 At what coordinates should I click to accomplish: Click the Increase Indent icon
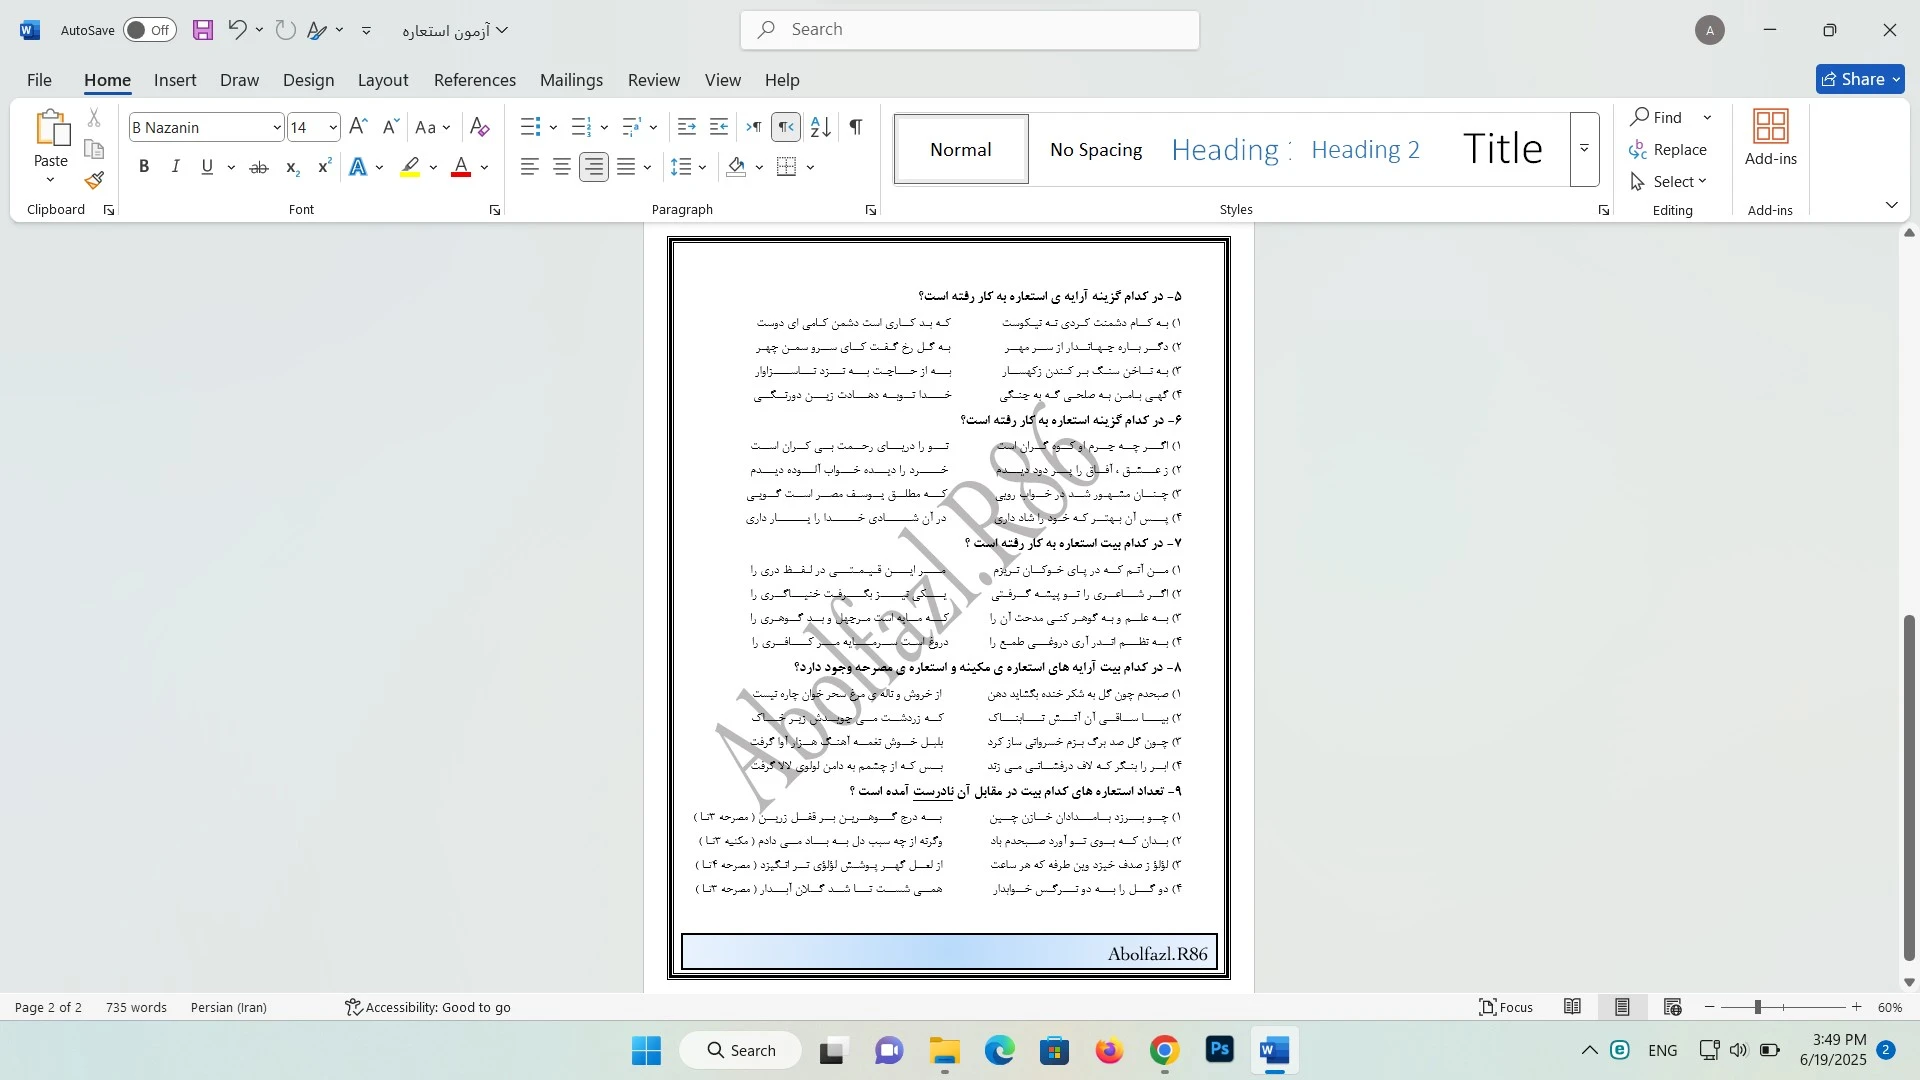pyautogui.click(x=719, y=127)
